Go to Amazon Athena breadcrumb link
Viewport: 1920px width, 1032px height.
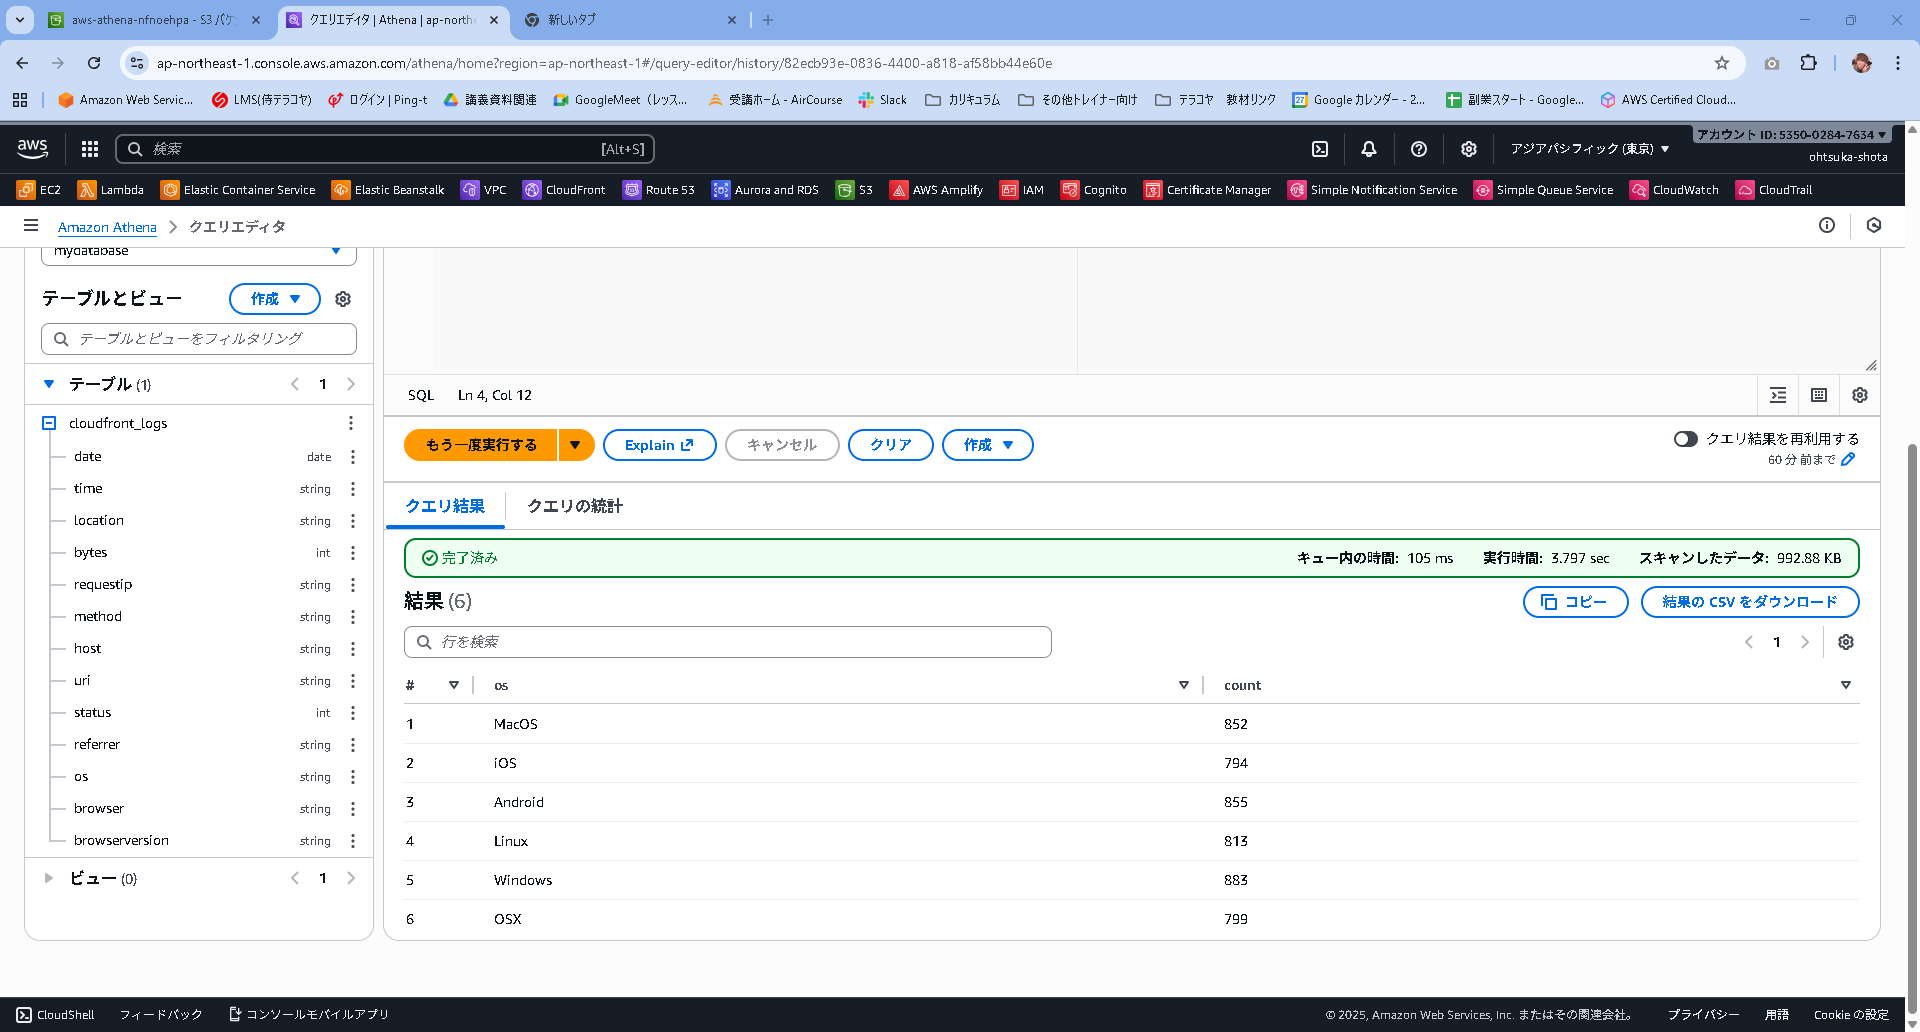click(107, 227)
